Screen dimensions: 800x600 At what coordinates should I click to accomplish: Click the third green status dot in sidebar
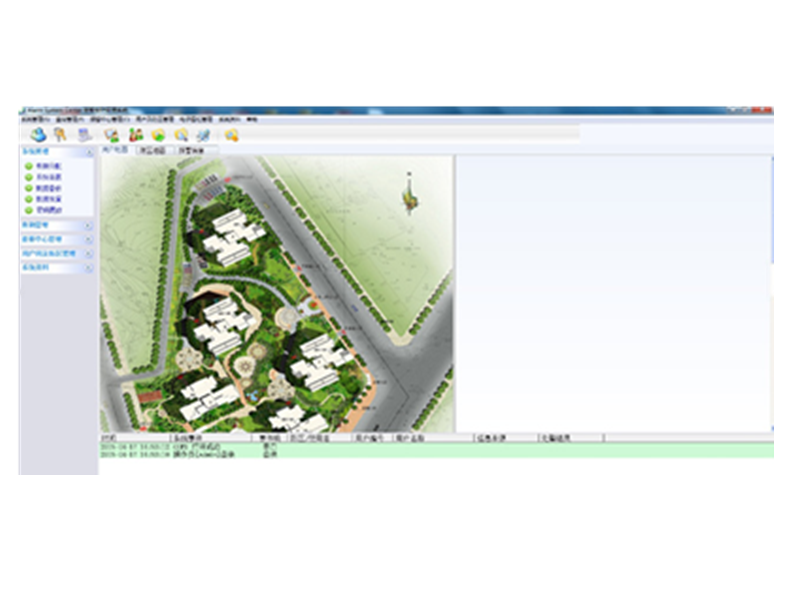pyautogui.click(x=29, y=187)
